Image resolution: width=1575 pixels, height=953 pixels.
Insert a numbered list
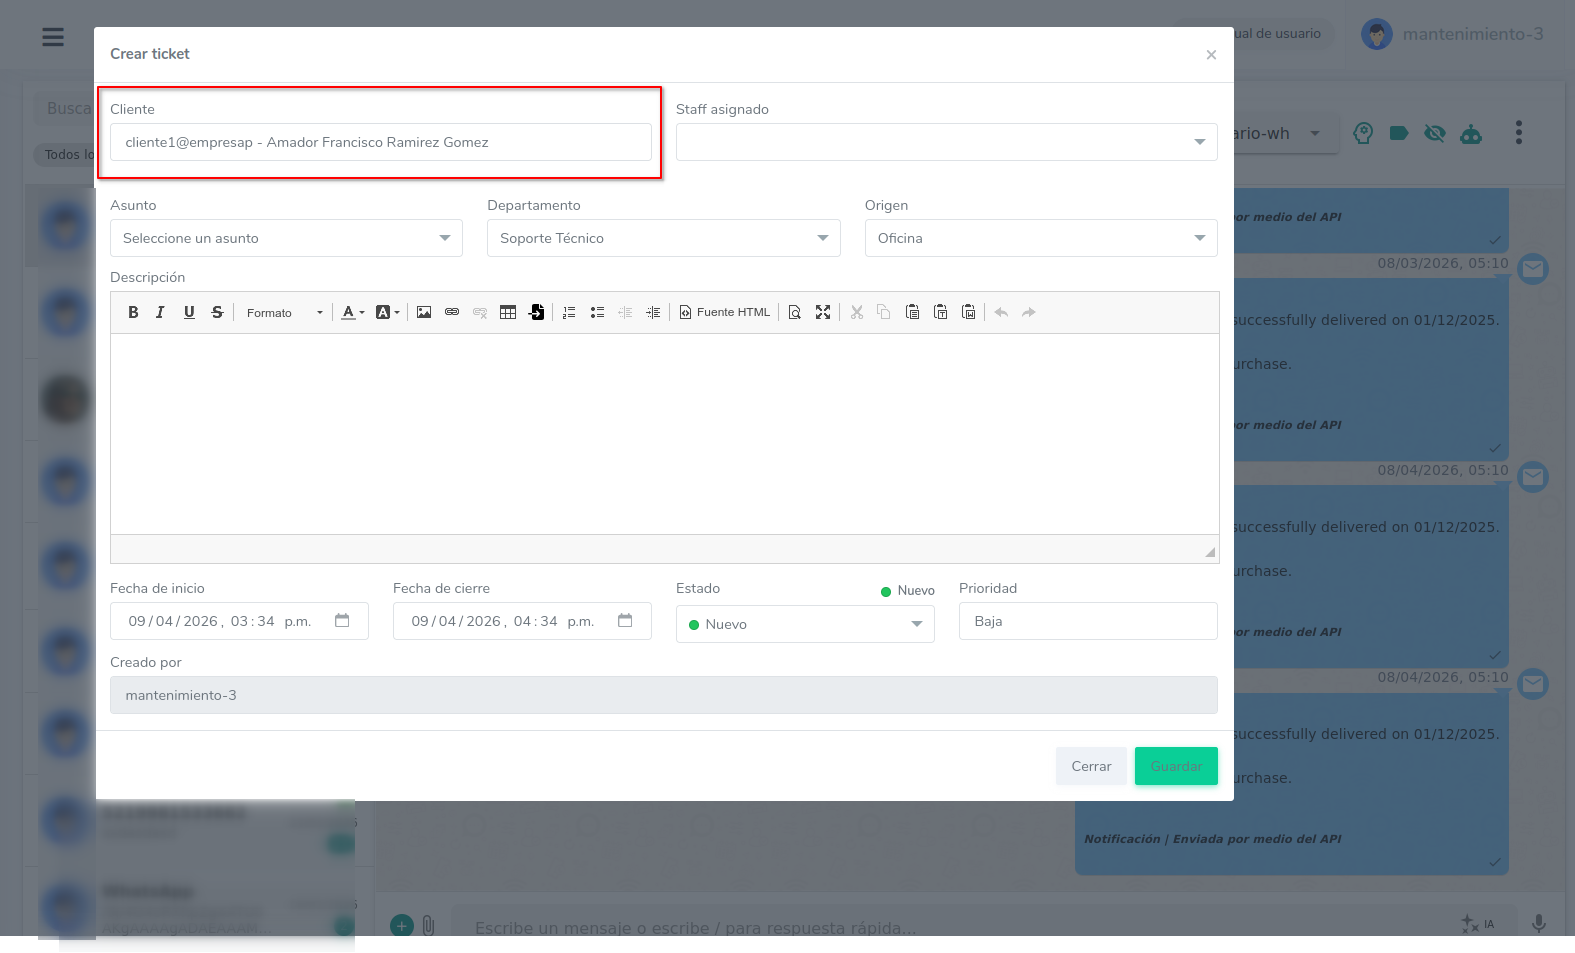pos(569,312)
